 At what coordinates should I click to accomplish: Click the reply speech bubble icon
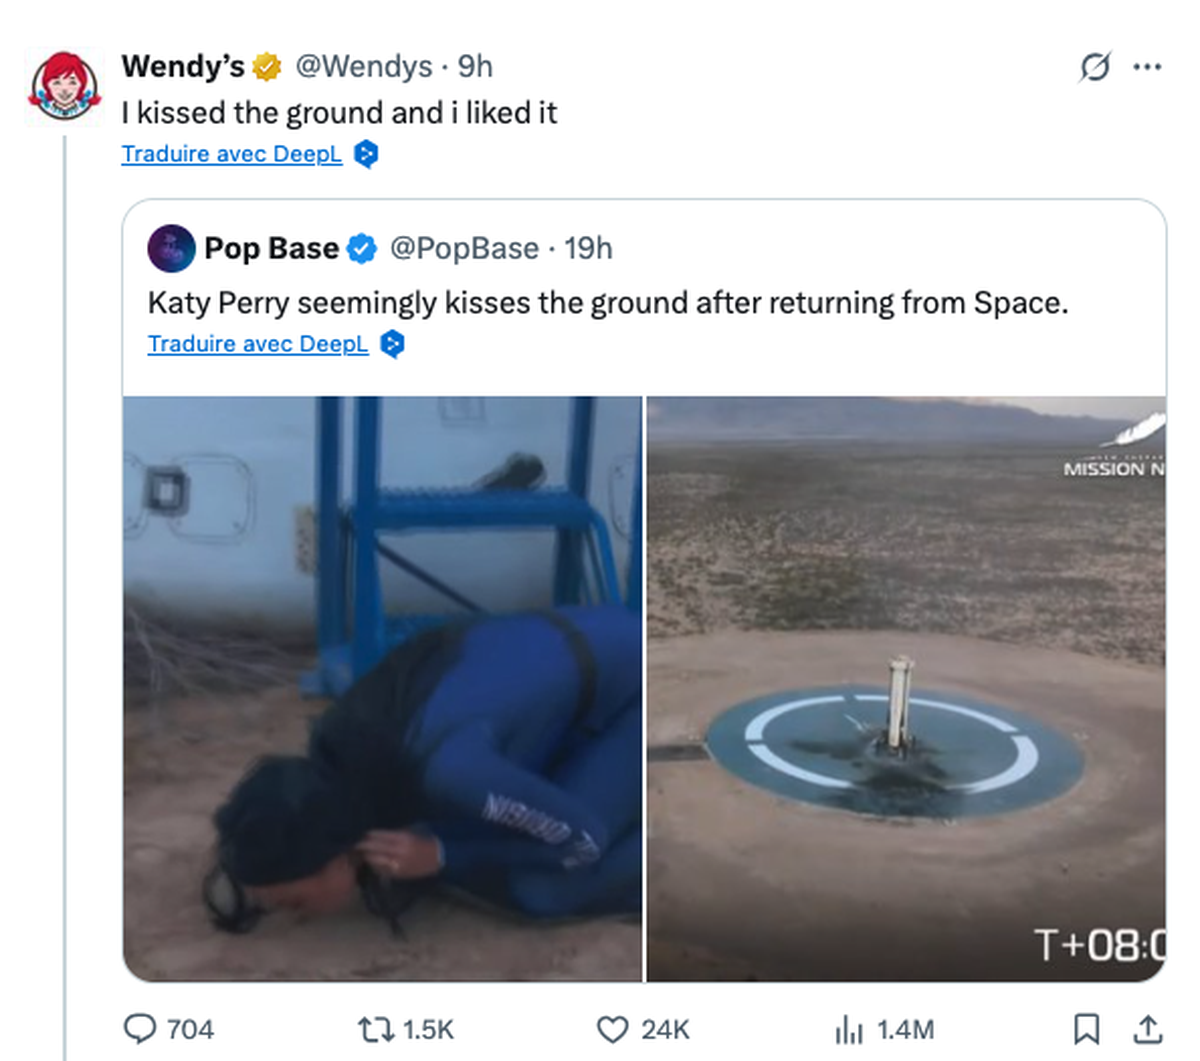pos(140,1028)
